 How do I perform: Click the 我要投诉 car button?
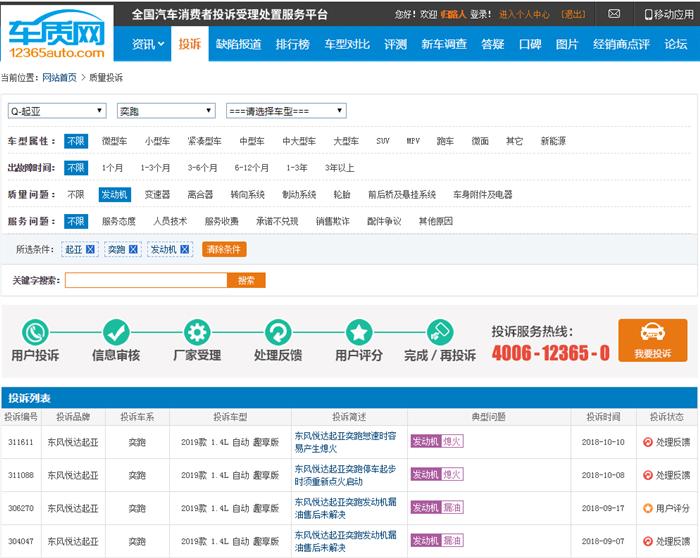click(653, 340)
